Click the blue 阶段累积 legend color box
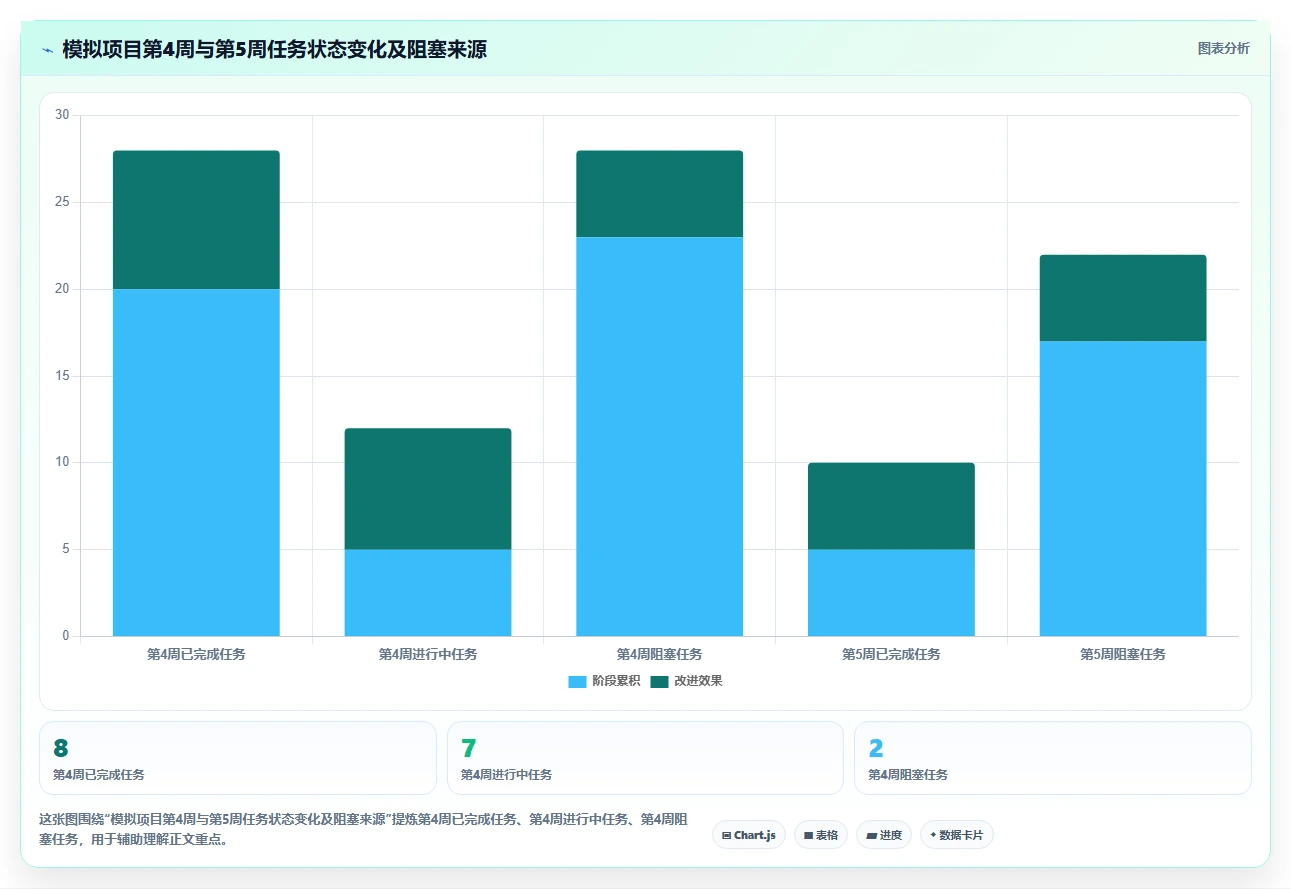Image resolution: width=1291 pixels, height=889 pixels. (577, 681)
